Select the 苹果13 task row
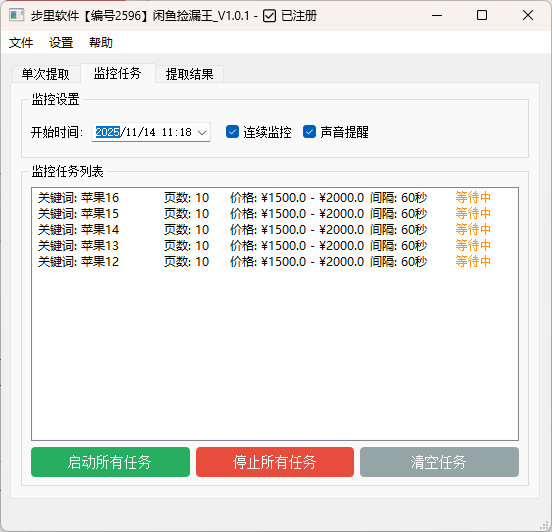The height and width of the screenshot is (532, 552). coord(275,245)
